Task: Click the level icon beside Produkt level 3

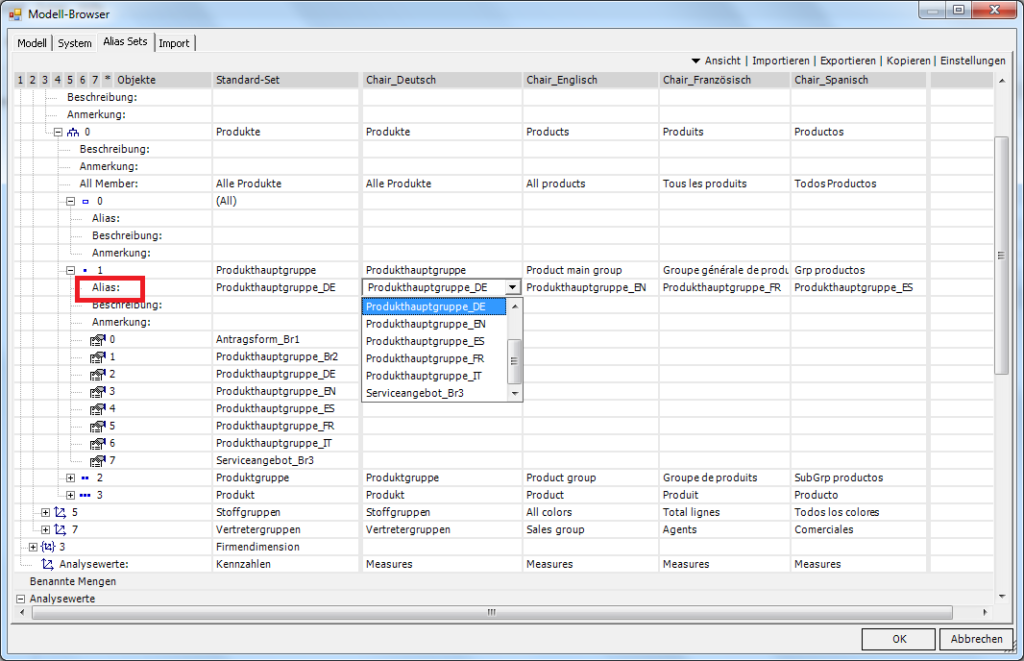Action: [x=85, y=494]
